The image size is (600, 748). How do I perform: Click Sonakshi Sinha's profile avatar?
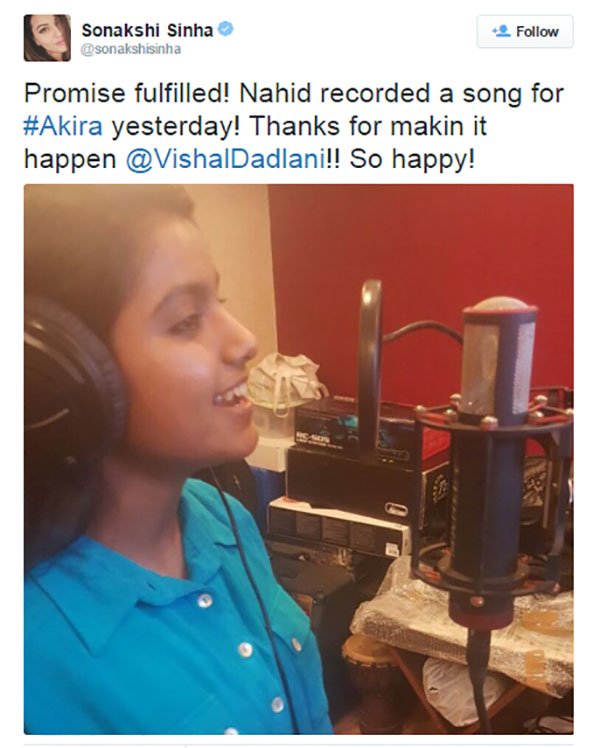tap(47, 38)
